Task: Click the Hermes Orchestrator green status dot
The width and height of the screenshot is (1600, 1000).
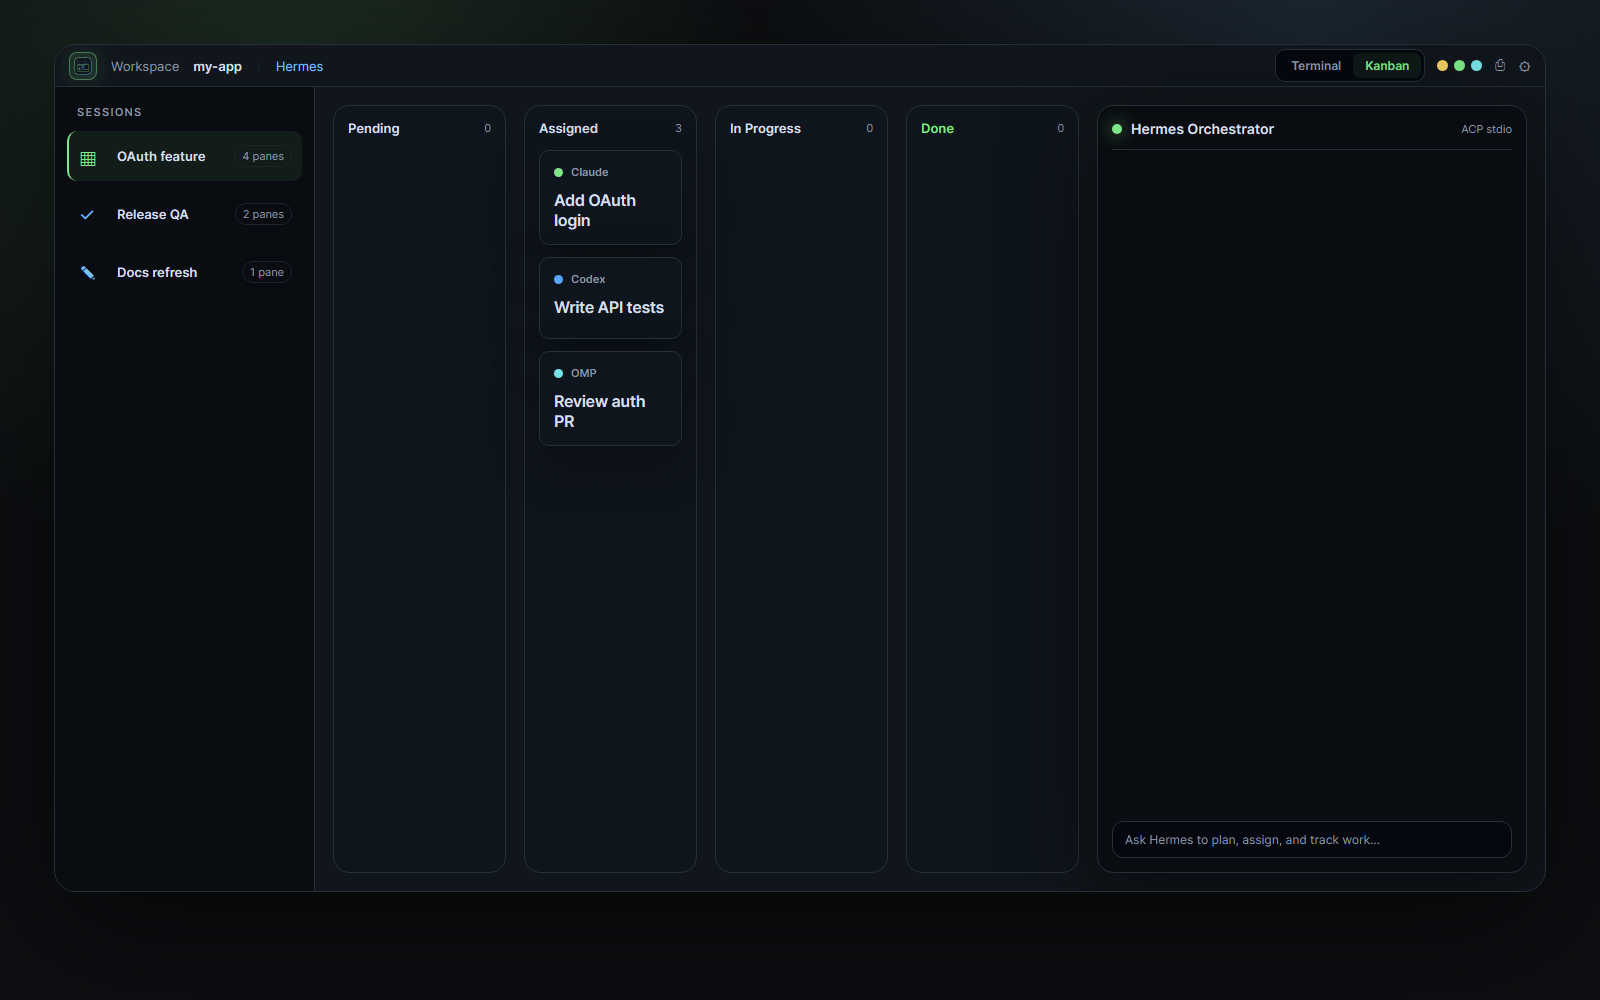Action: [1117, 129]
